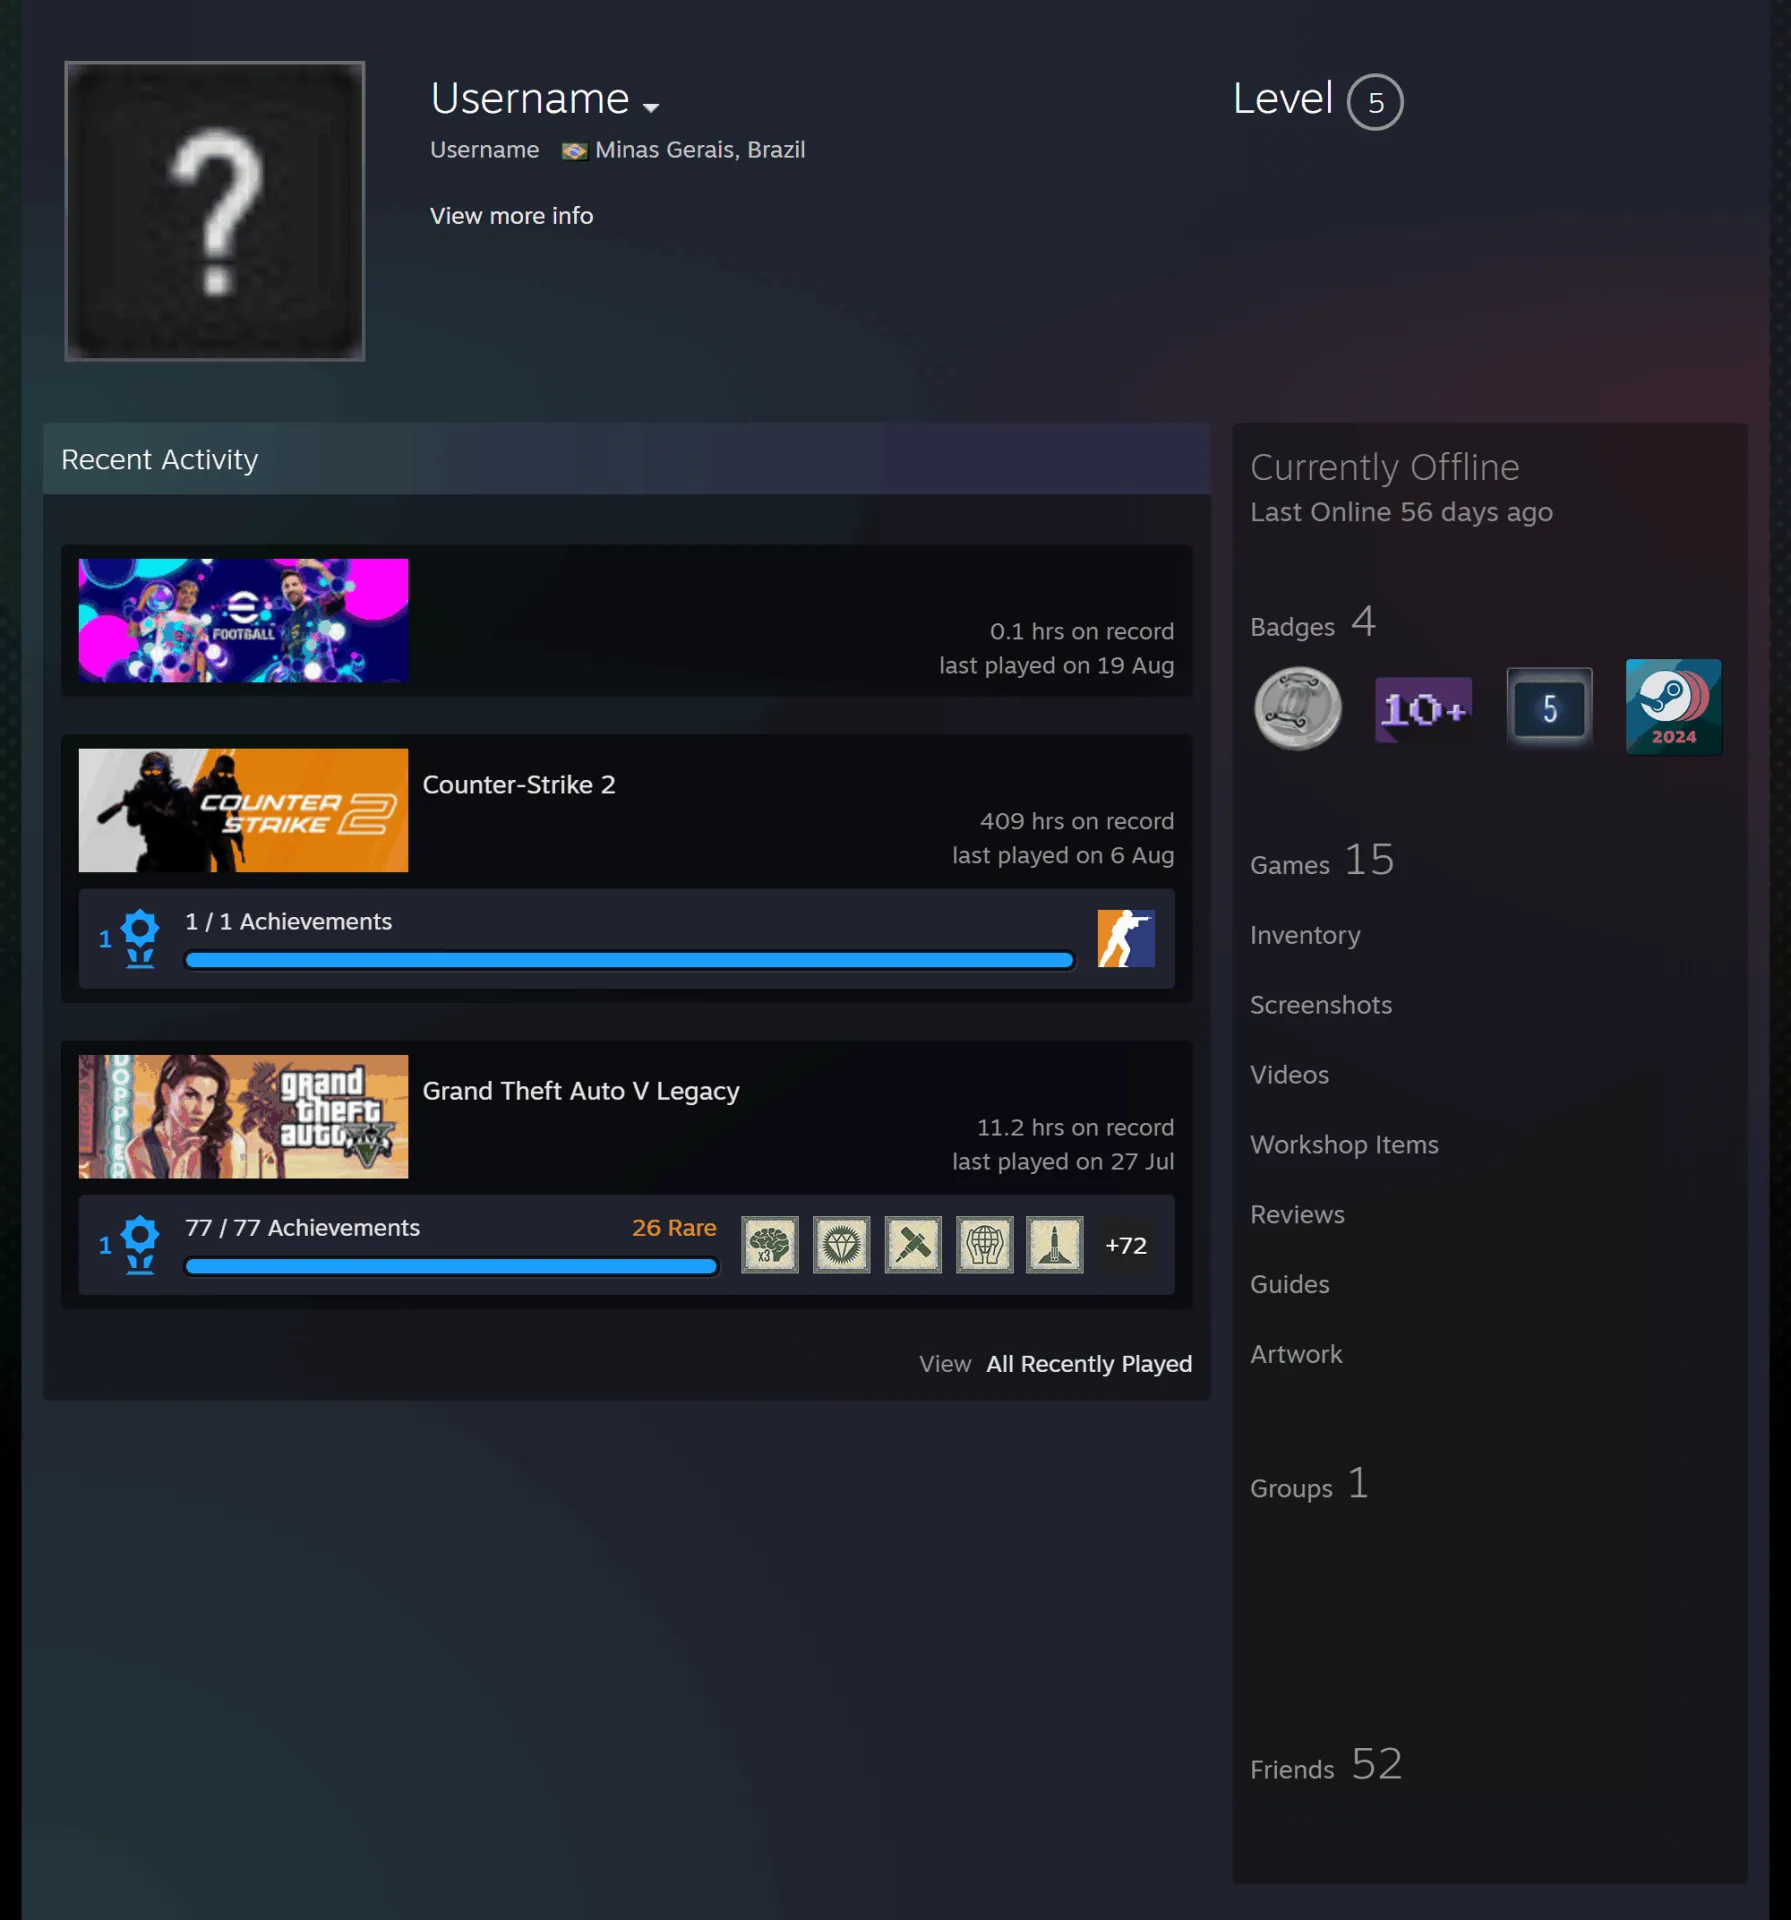Click the profile avatar placeholder image

[215, 211]
